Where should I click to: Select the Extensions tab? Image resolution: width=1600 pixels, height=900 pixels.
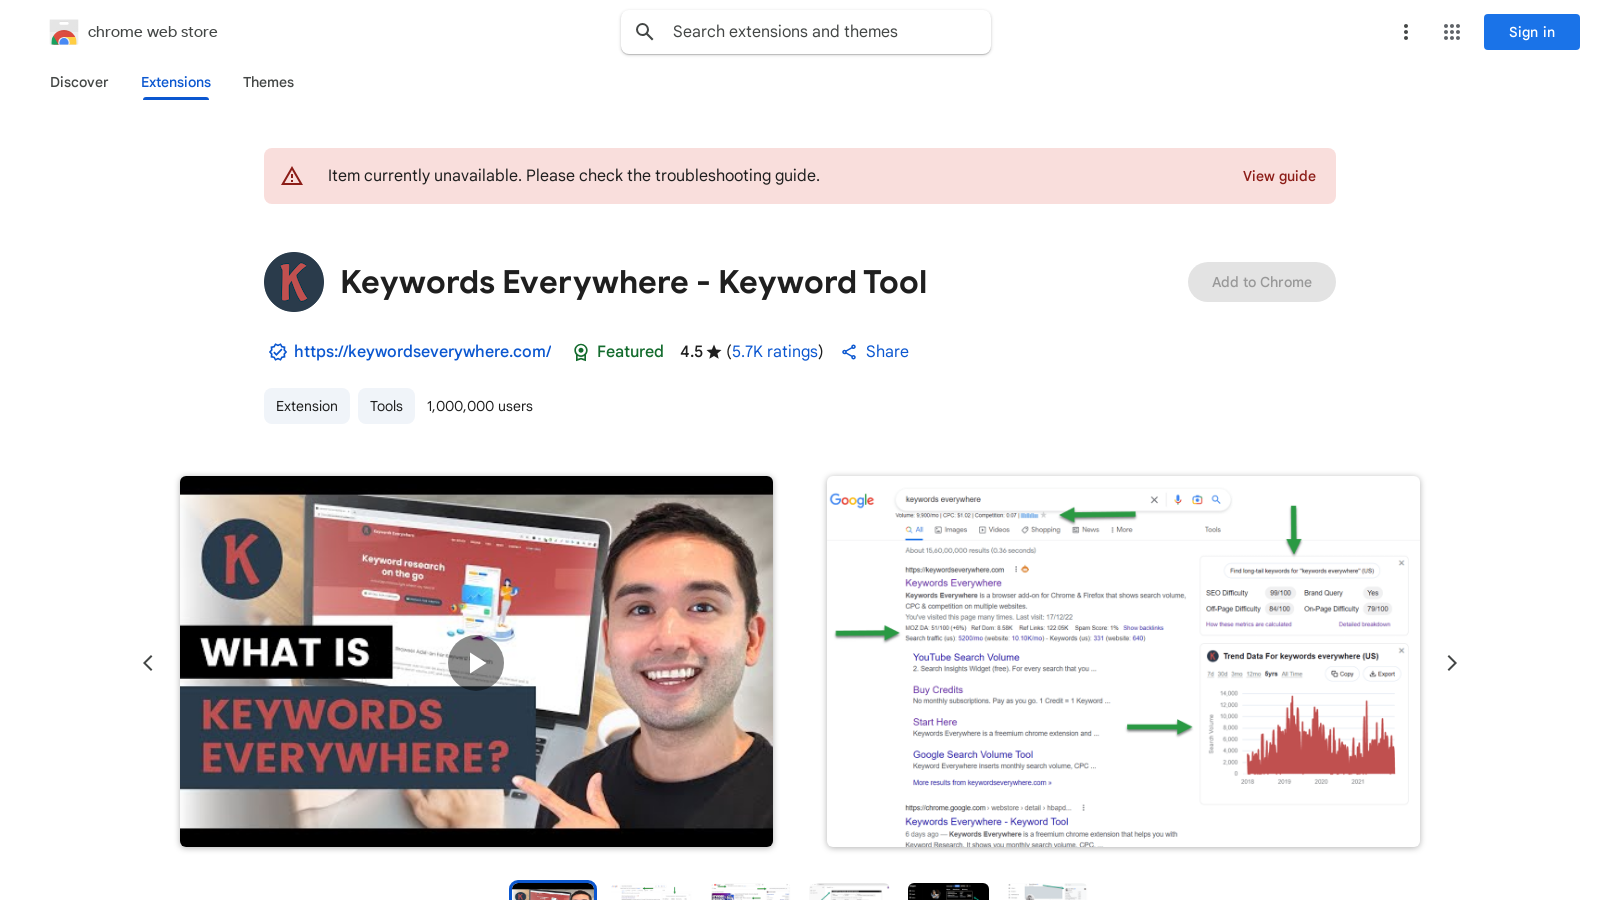[175, 82]
